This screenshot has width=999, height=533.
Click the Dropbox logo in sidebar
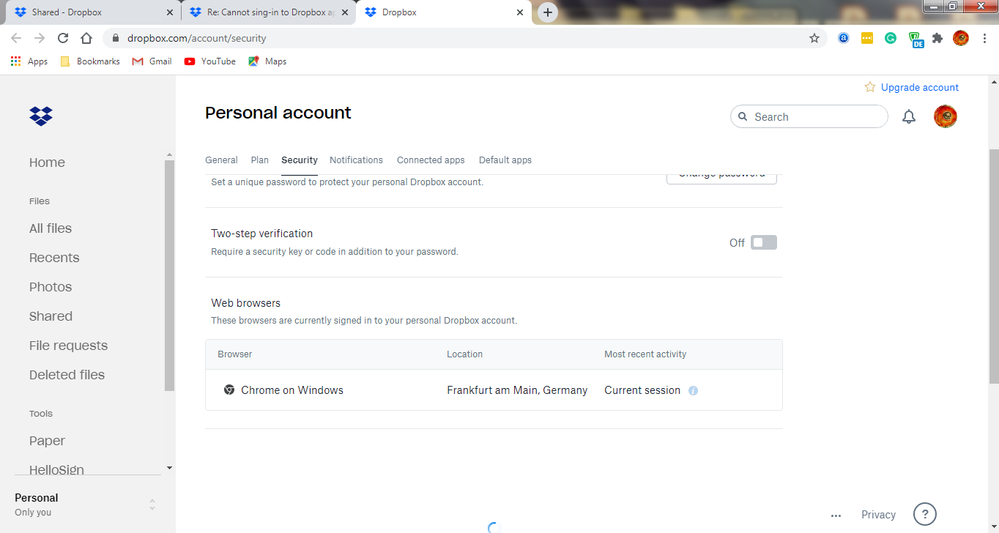pos(41,116)
